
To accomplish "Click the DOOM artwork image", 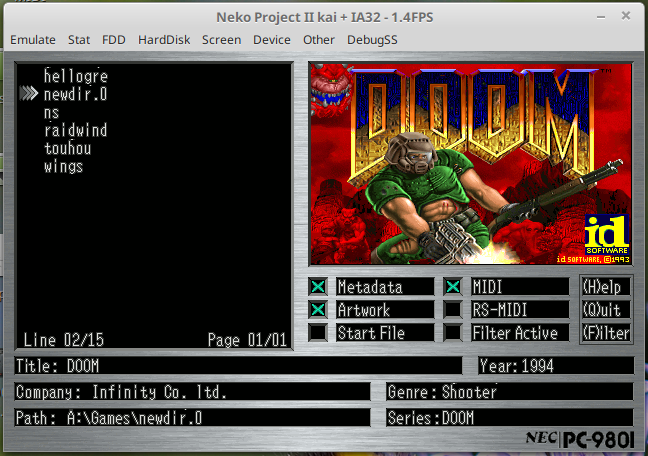I will coord(471,164).
